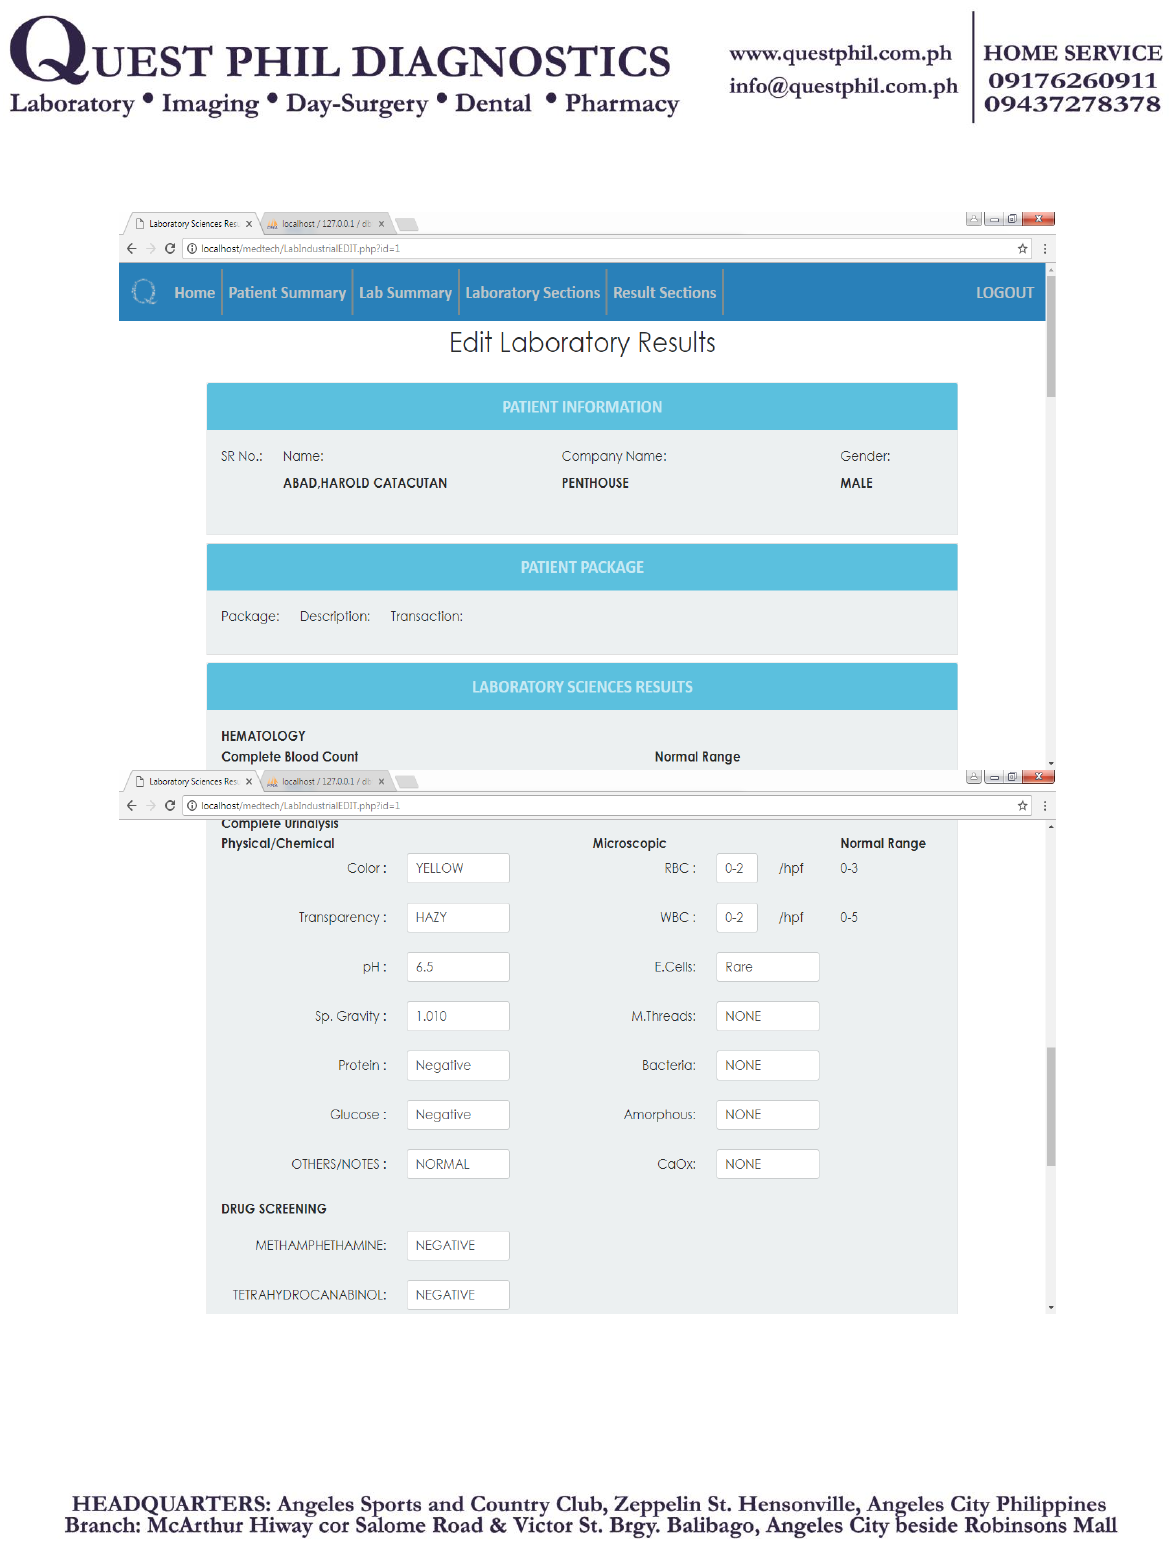Viewport: 1174px width, 1550px height.
Task: Open the Result Sections menu item
Action: point(664,293)
